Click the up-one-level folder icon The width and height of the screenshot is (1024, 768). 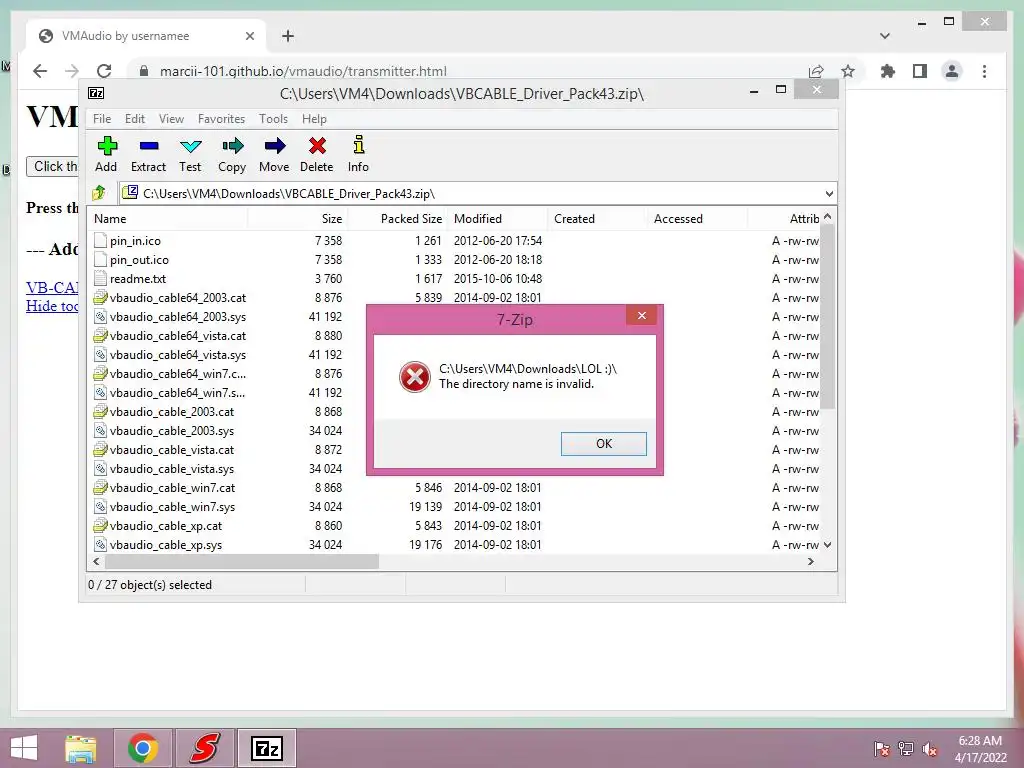click(x=99, y=193)
